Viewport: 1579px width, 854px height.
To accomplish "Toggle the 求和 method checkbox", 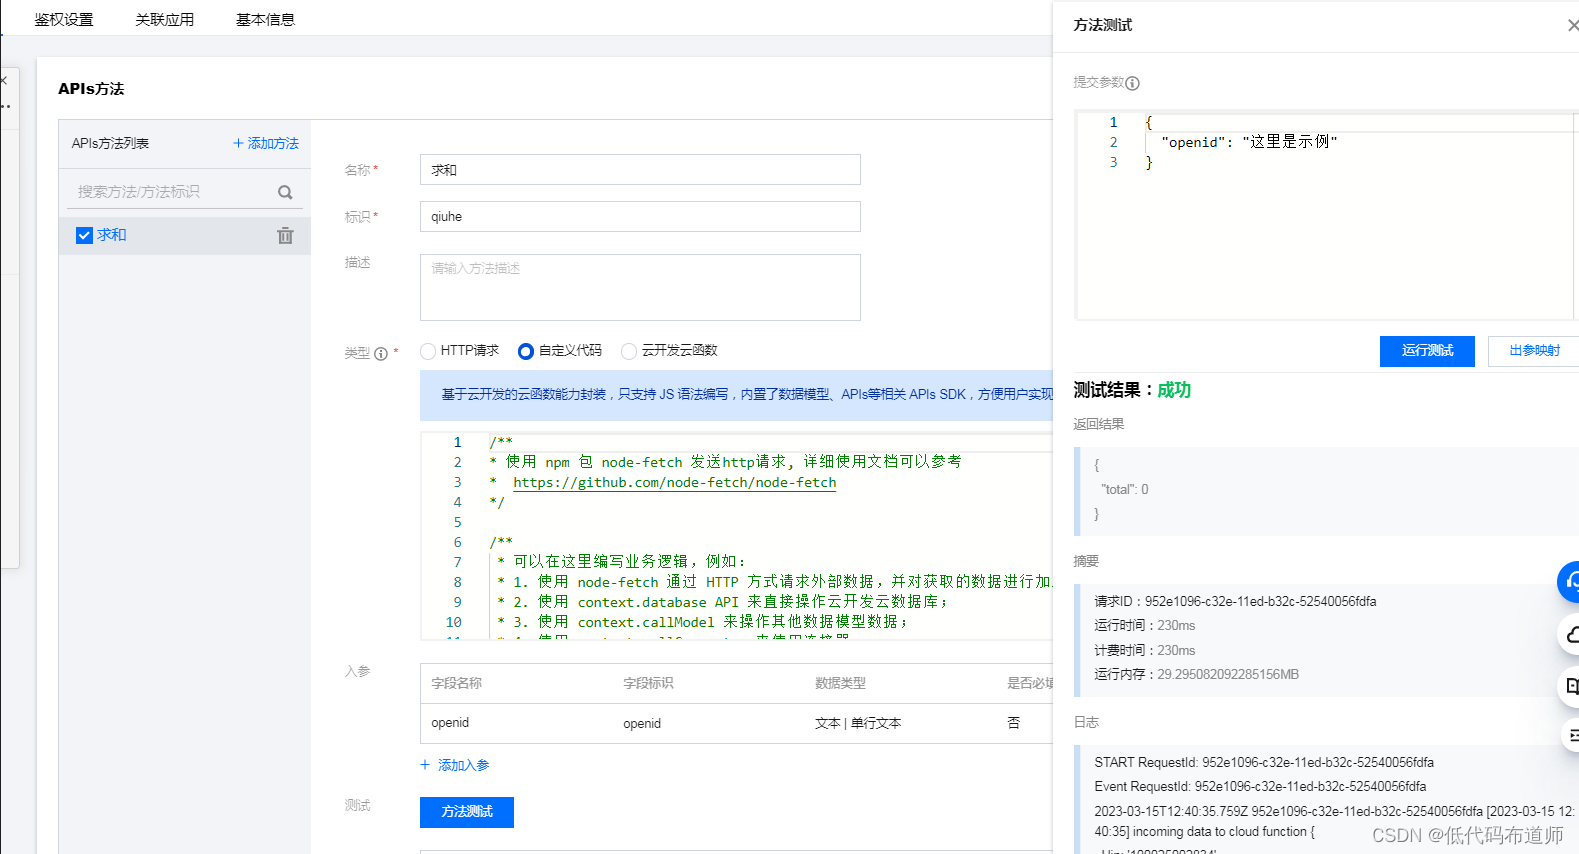I will [84, 235].
